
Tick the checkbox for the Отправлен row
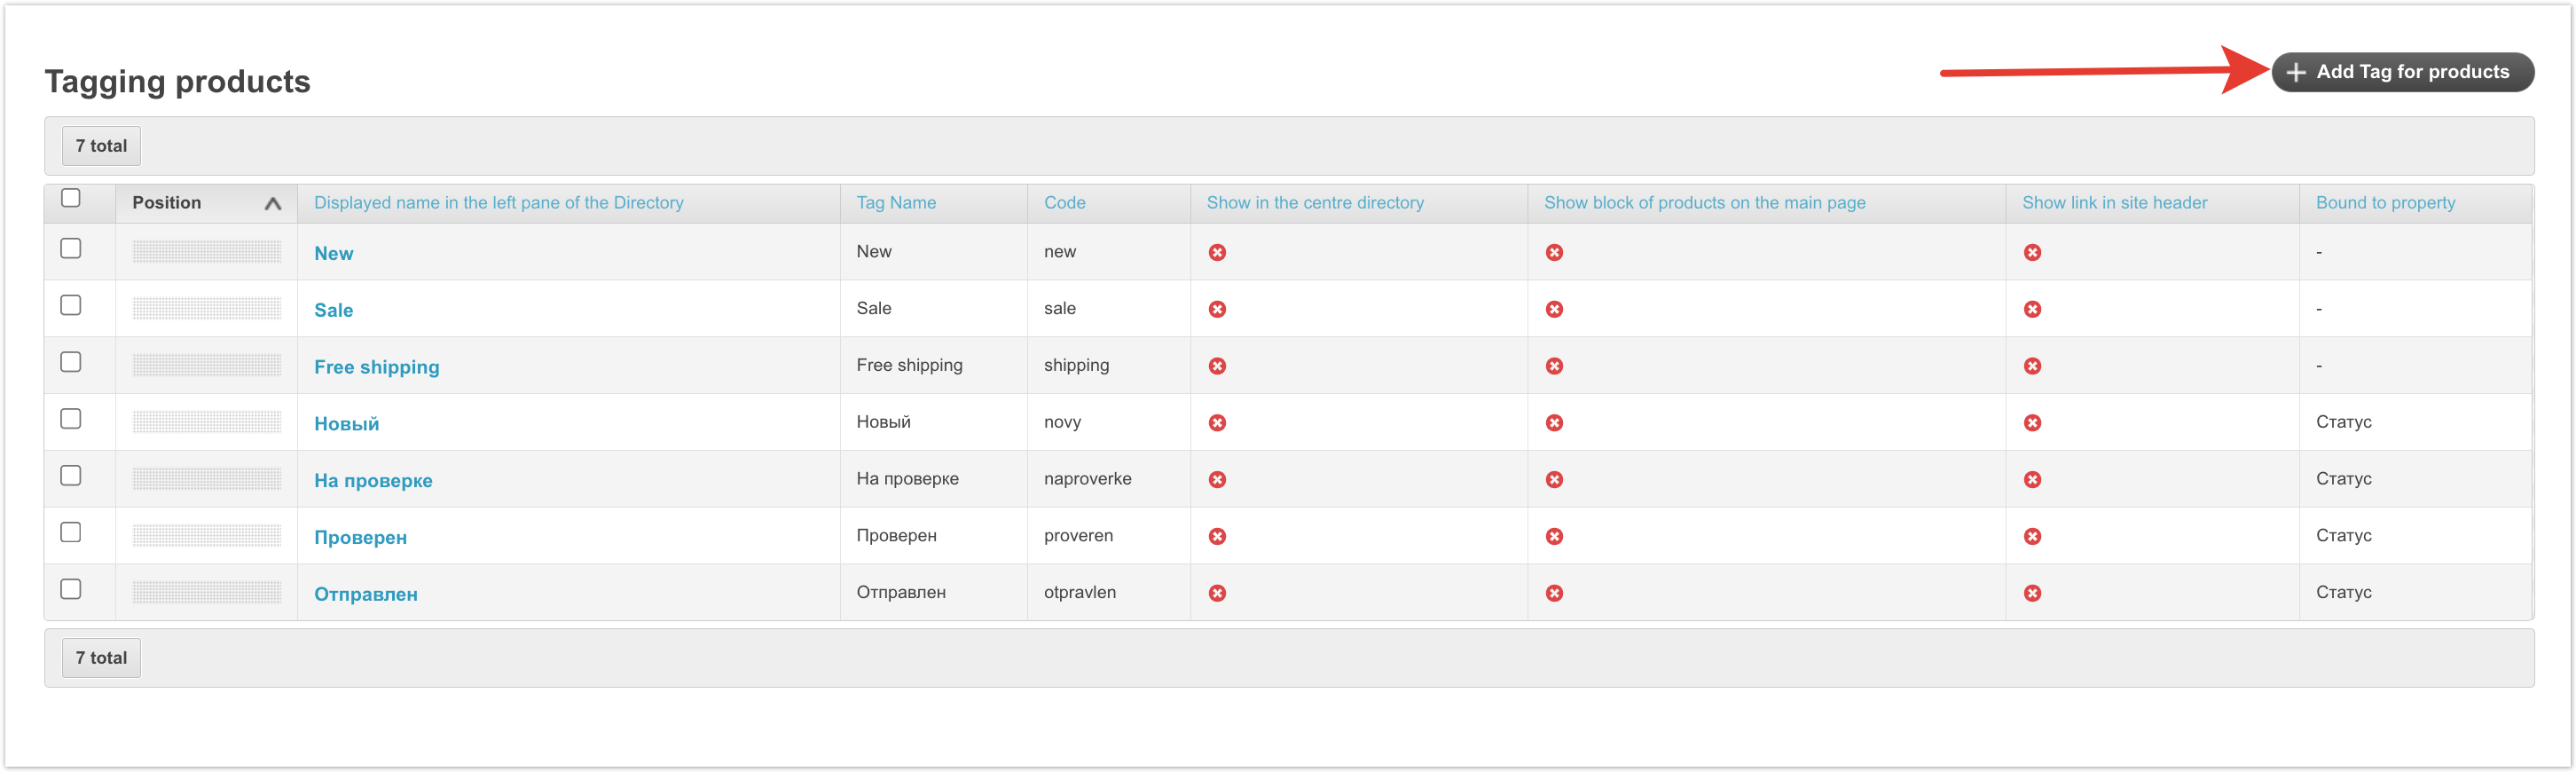pos(71,589)
